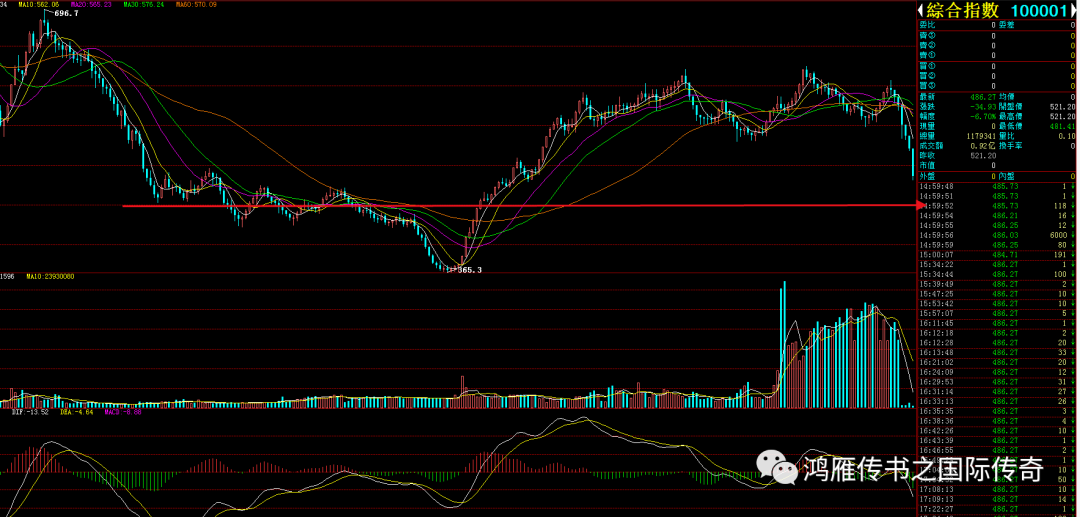Screen dimensions: 1080x517
Task: Select the 15:39:49 trade row
Action: pyautogui.click(x=997, y=284)
